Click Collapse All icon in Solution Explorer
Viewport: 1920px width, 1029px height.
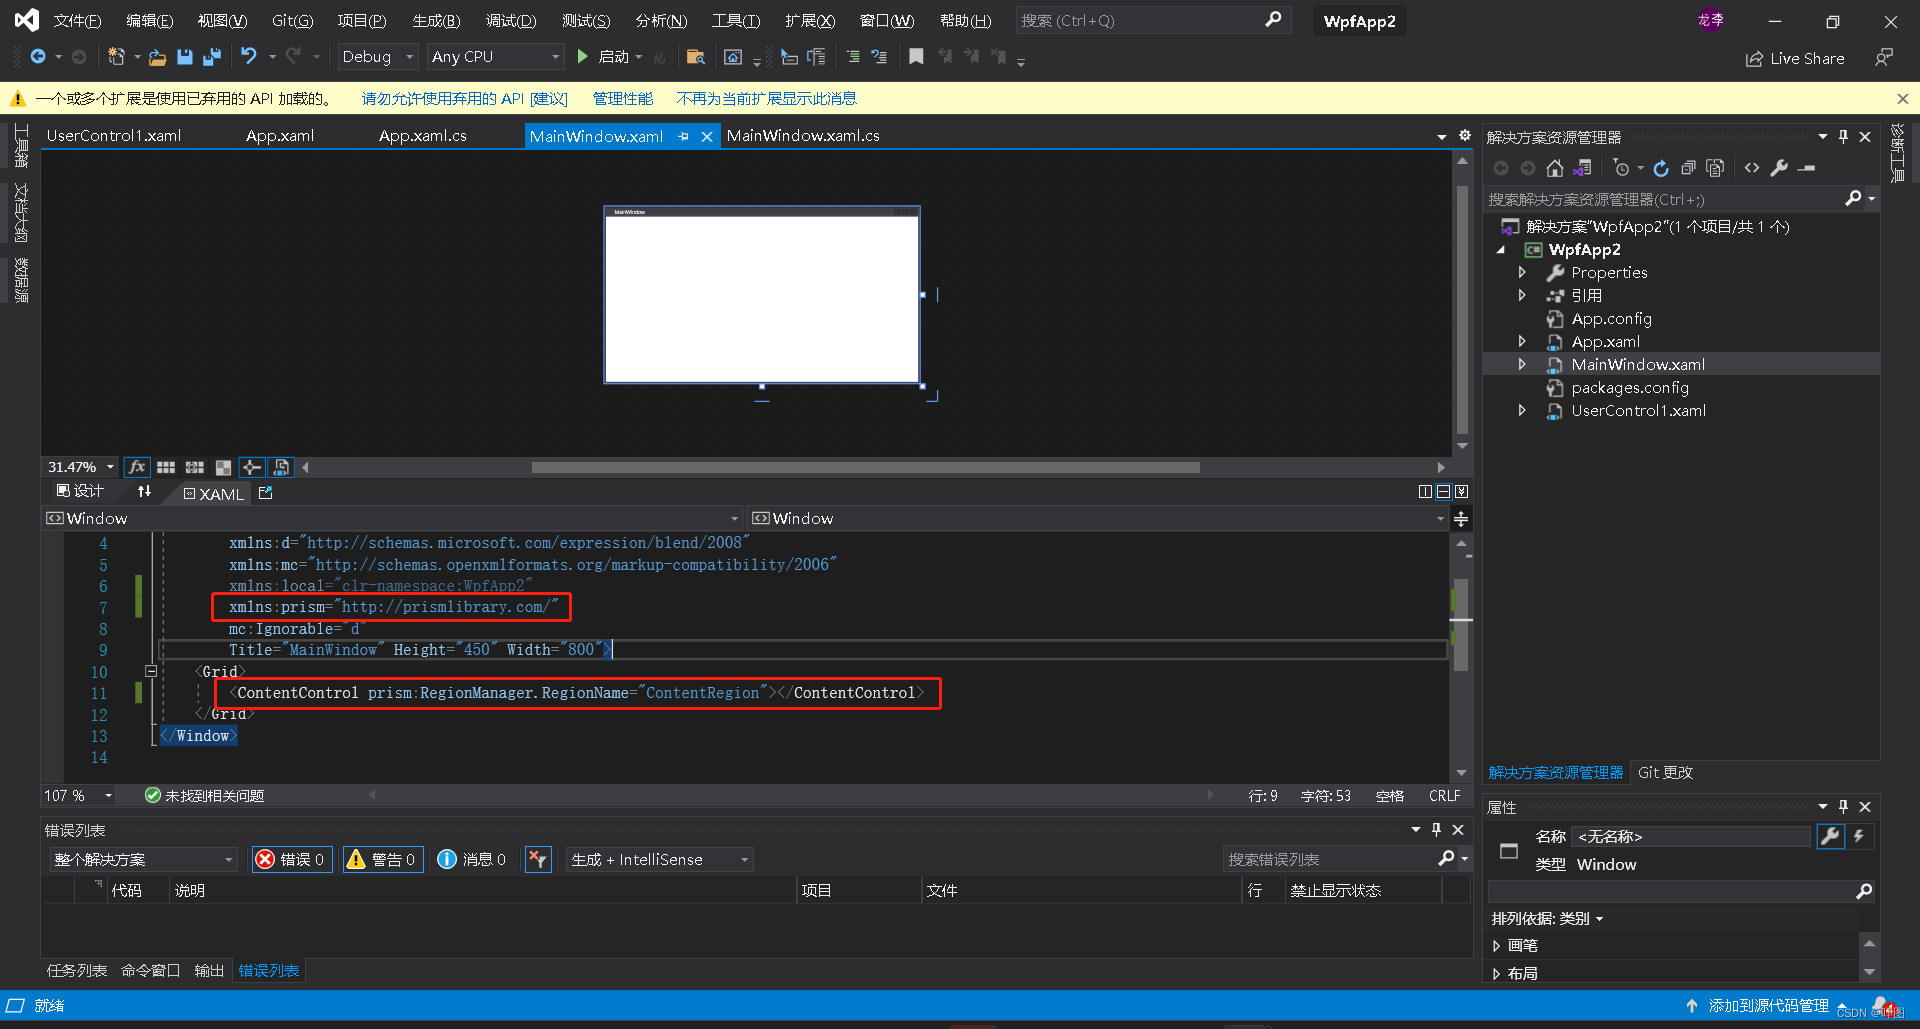[x=1688, y=168]
